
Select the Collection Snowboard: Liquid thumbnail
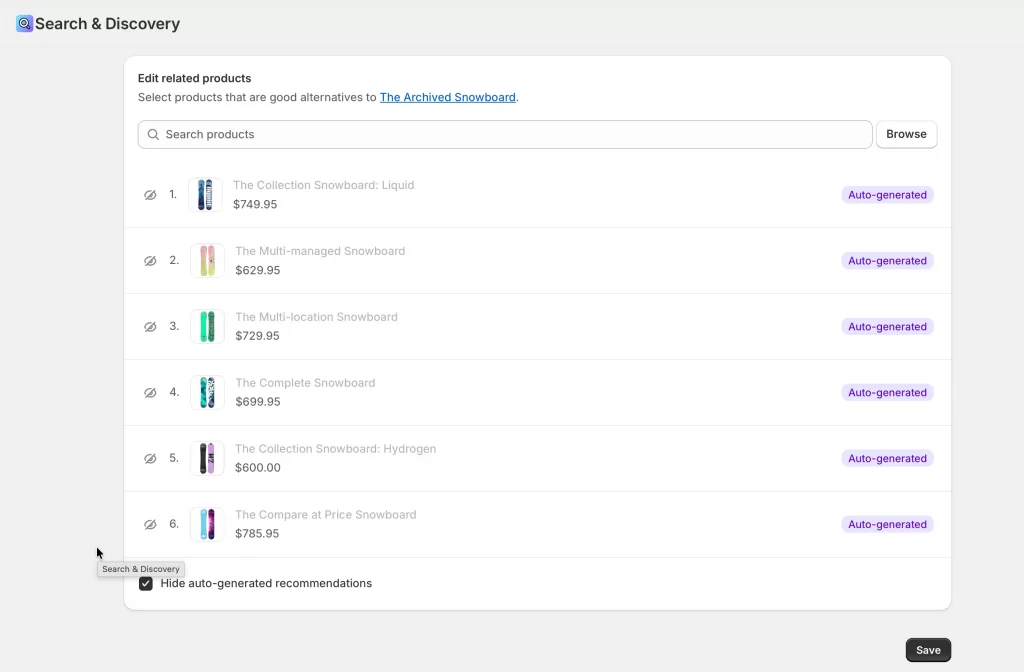tap(206, 195)
